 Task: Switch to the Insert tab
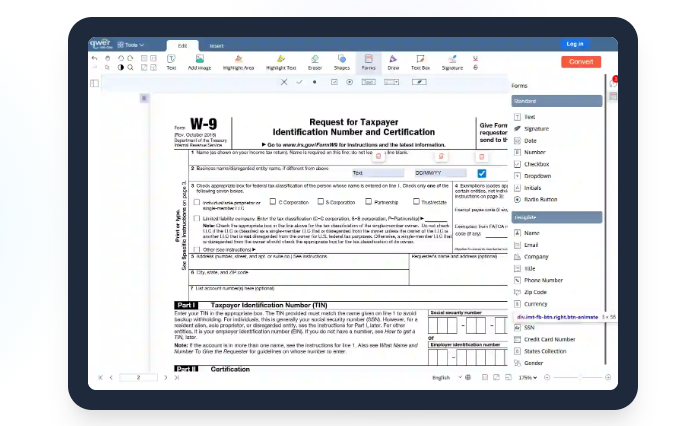(x=217, y=46)
